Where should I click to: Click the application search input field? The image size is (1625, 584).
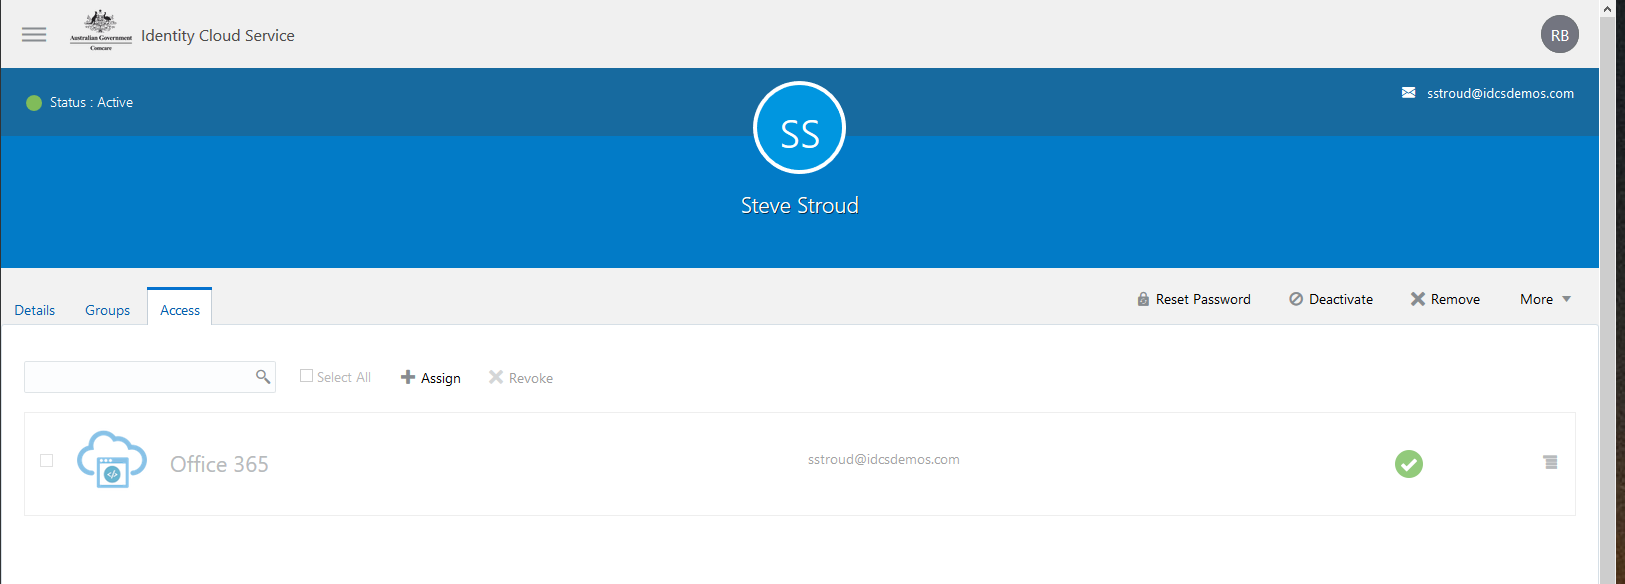click(138, 377)
